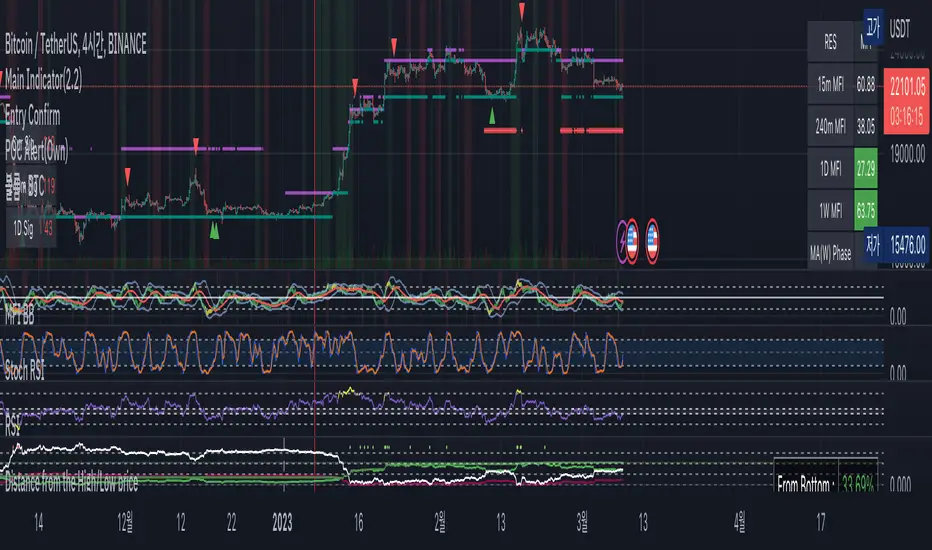The image size is (932, 550).
Task: Click the red down-arrow marker at chart peak
Action: [x=522, y=11]
